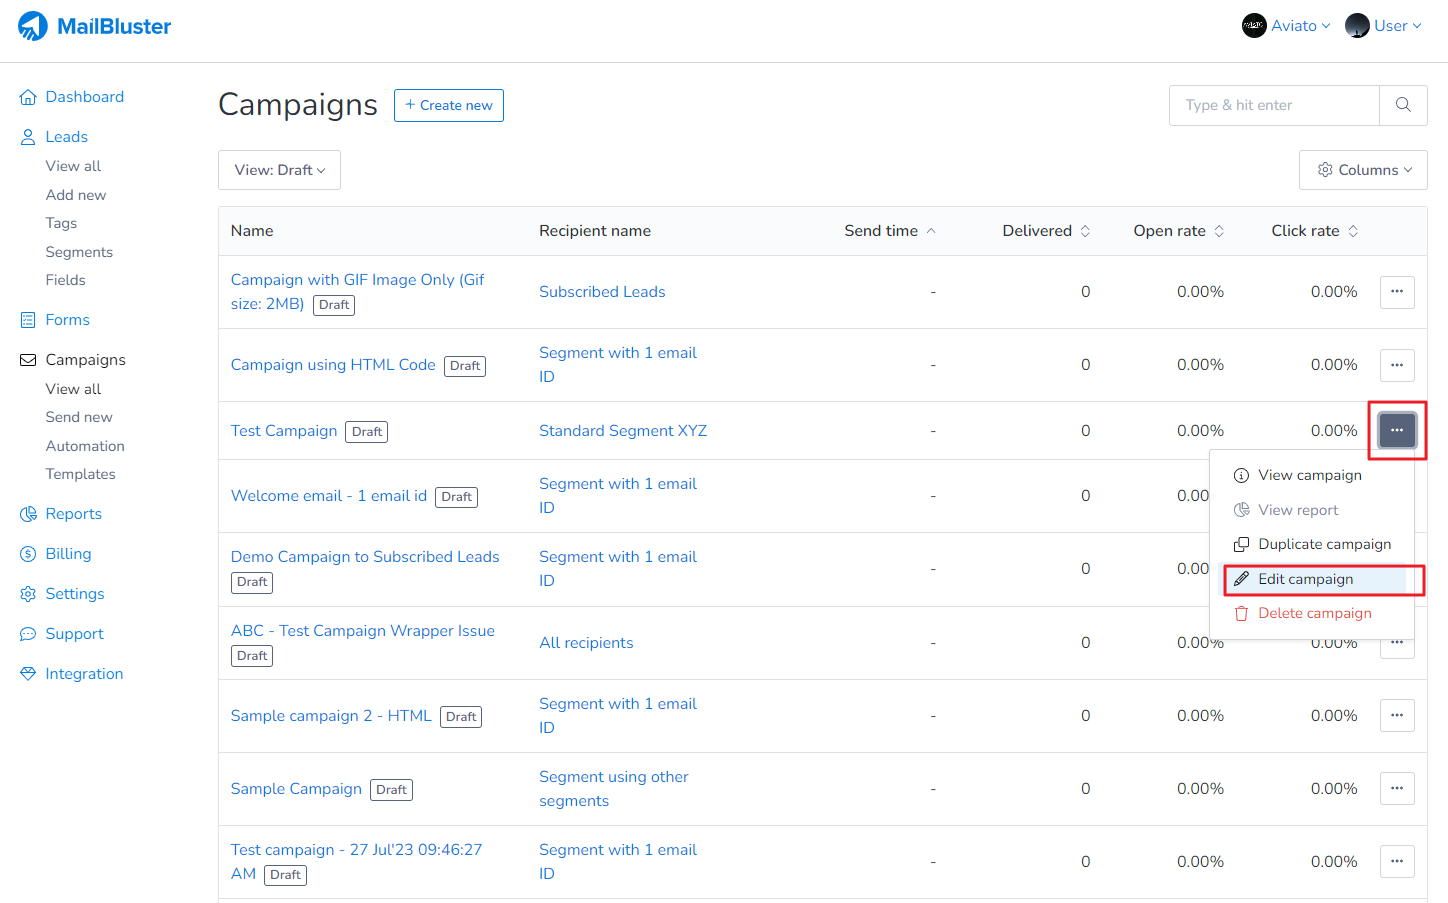Click the MailBluster logo icon
1448x903 pixels.
tap(33, 26)
